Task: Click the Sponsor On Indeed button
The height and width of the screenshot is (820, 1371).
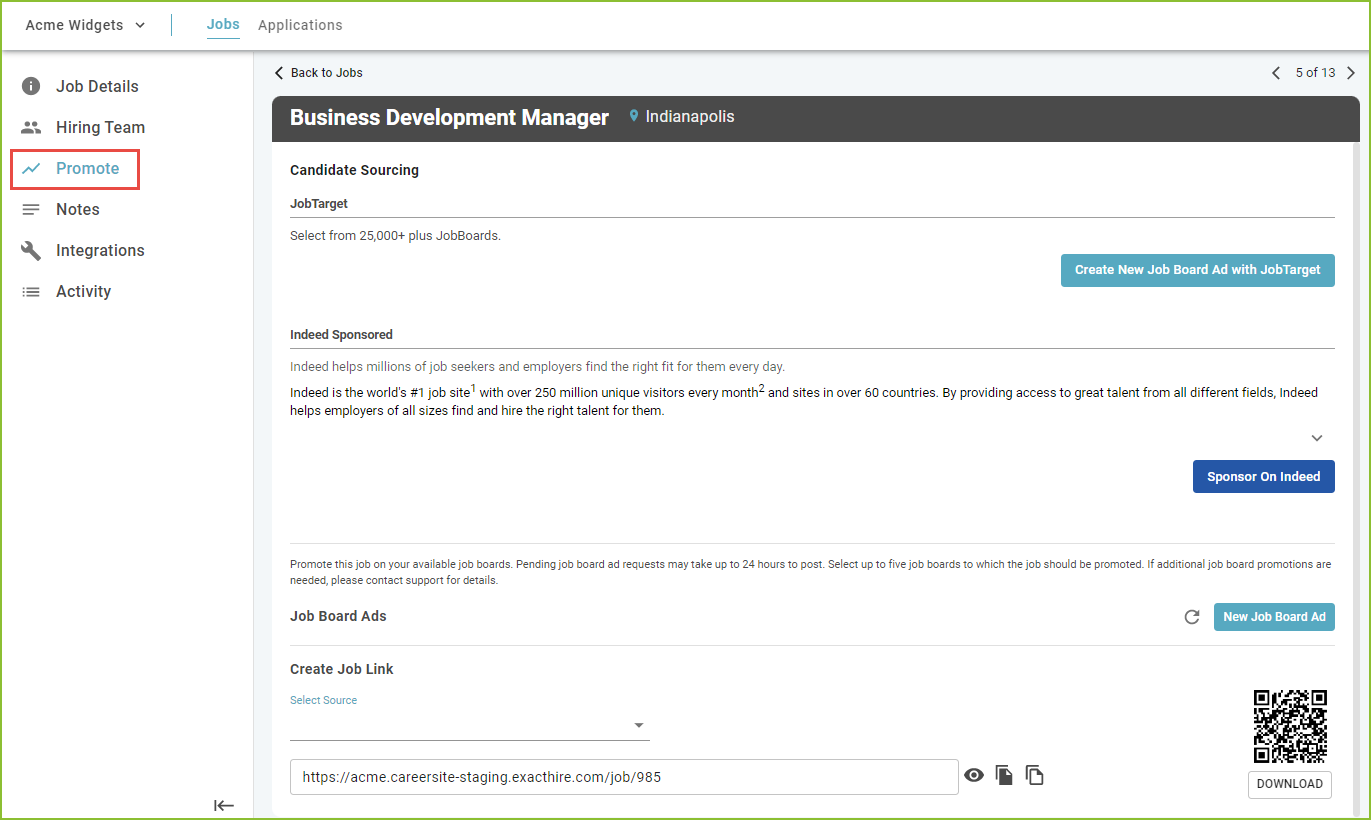Action: click(x=1264, y=477)
